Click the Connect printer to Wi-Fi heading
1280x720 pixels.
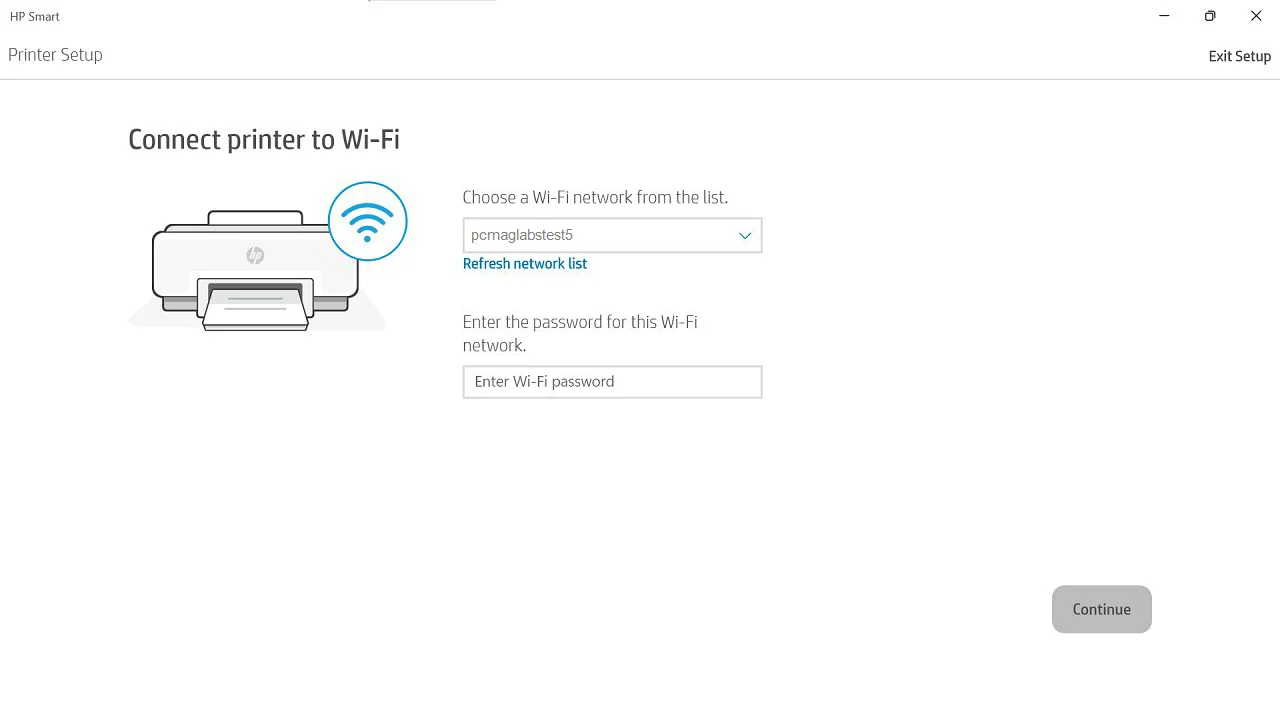coord(264,139)
